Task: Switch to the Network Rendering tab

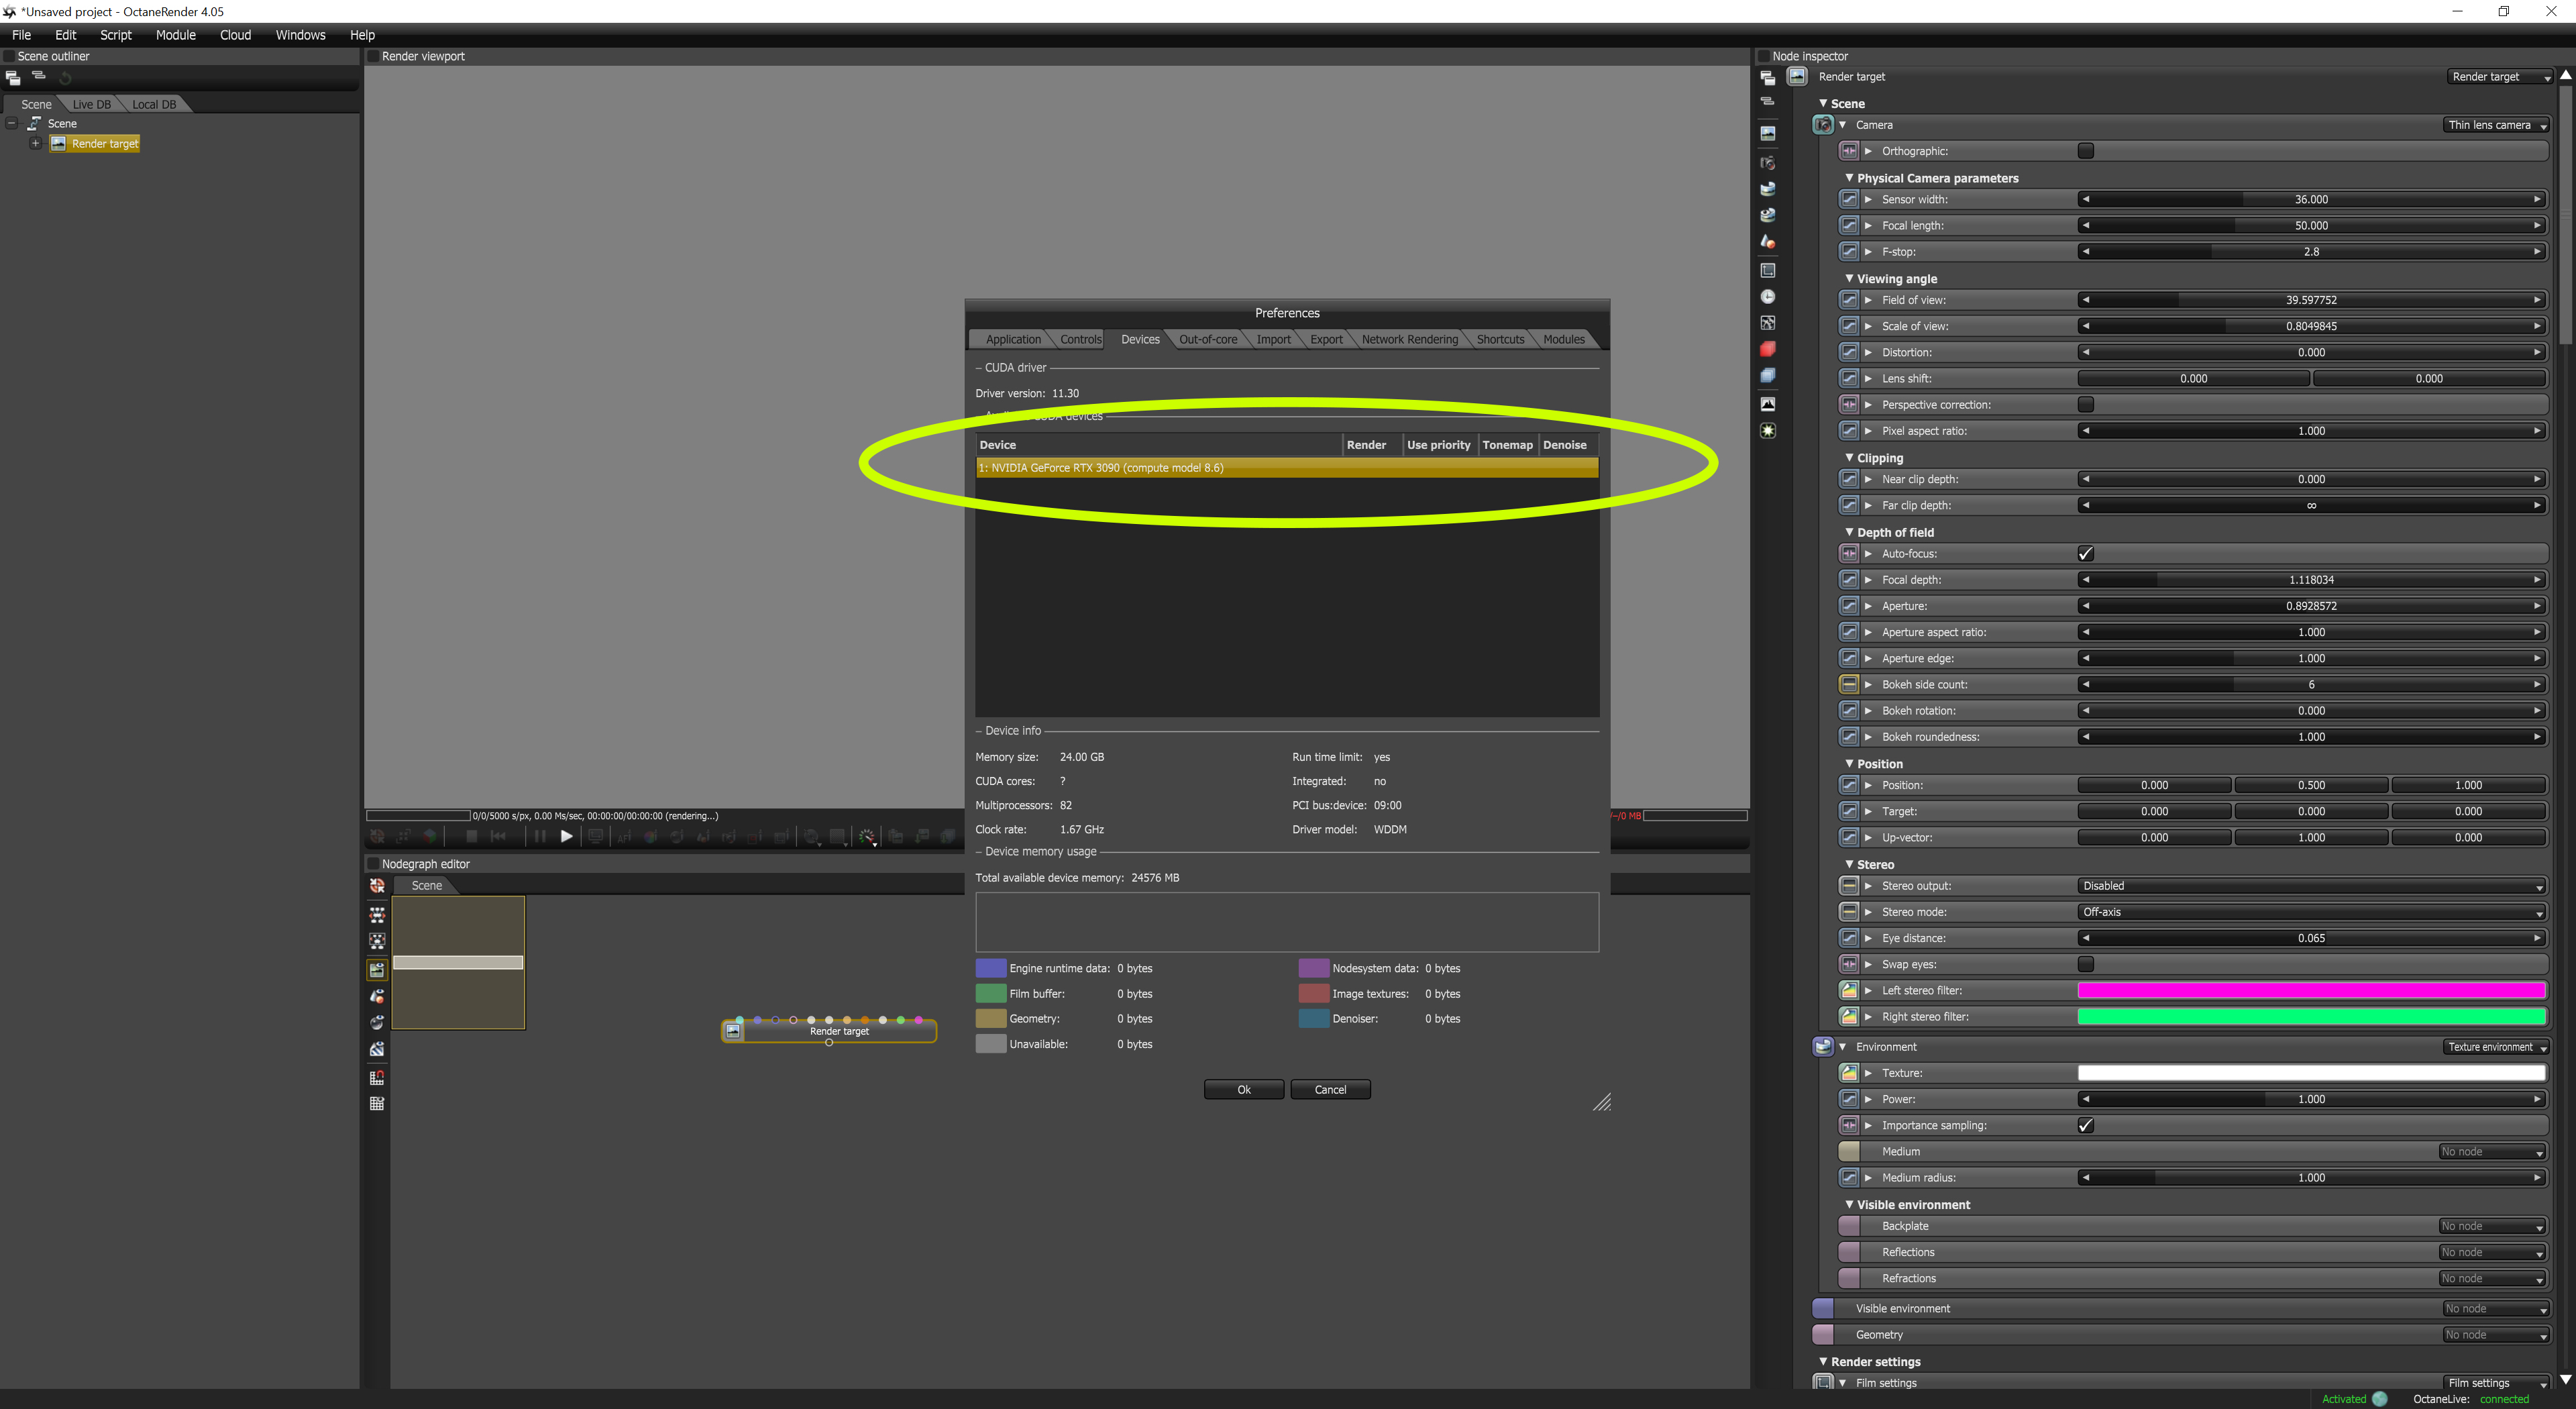Action: click(x=1409, y=339)
